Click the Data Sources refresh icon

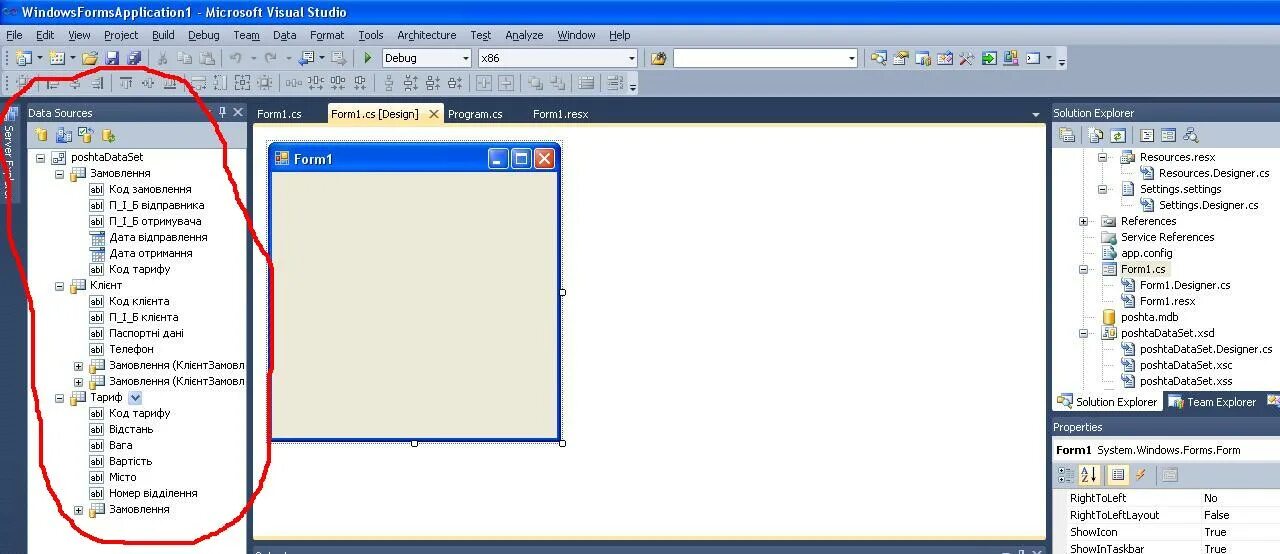tap(109, 135)
